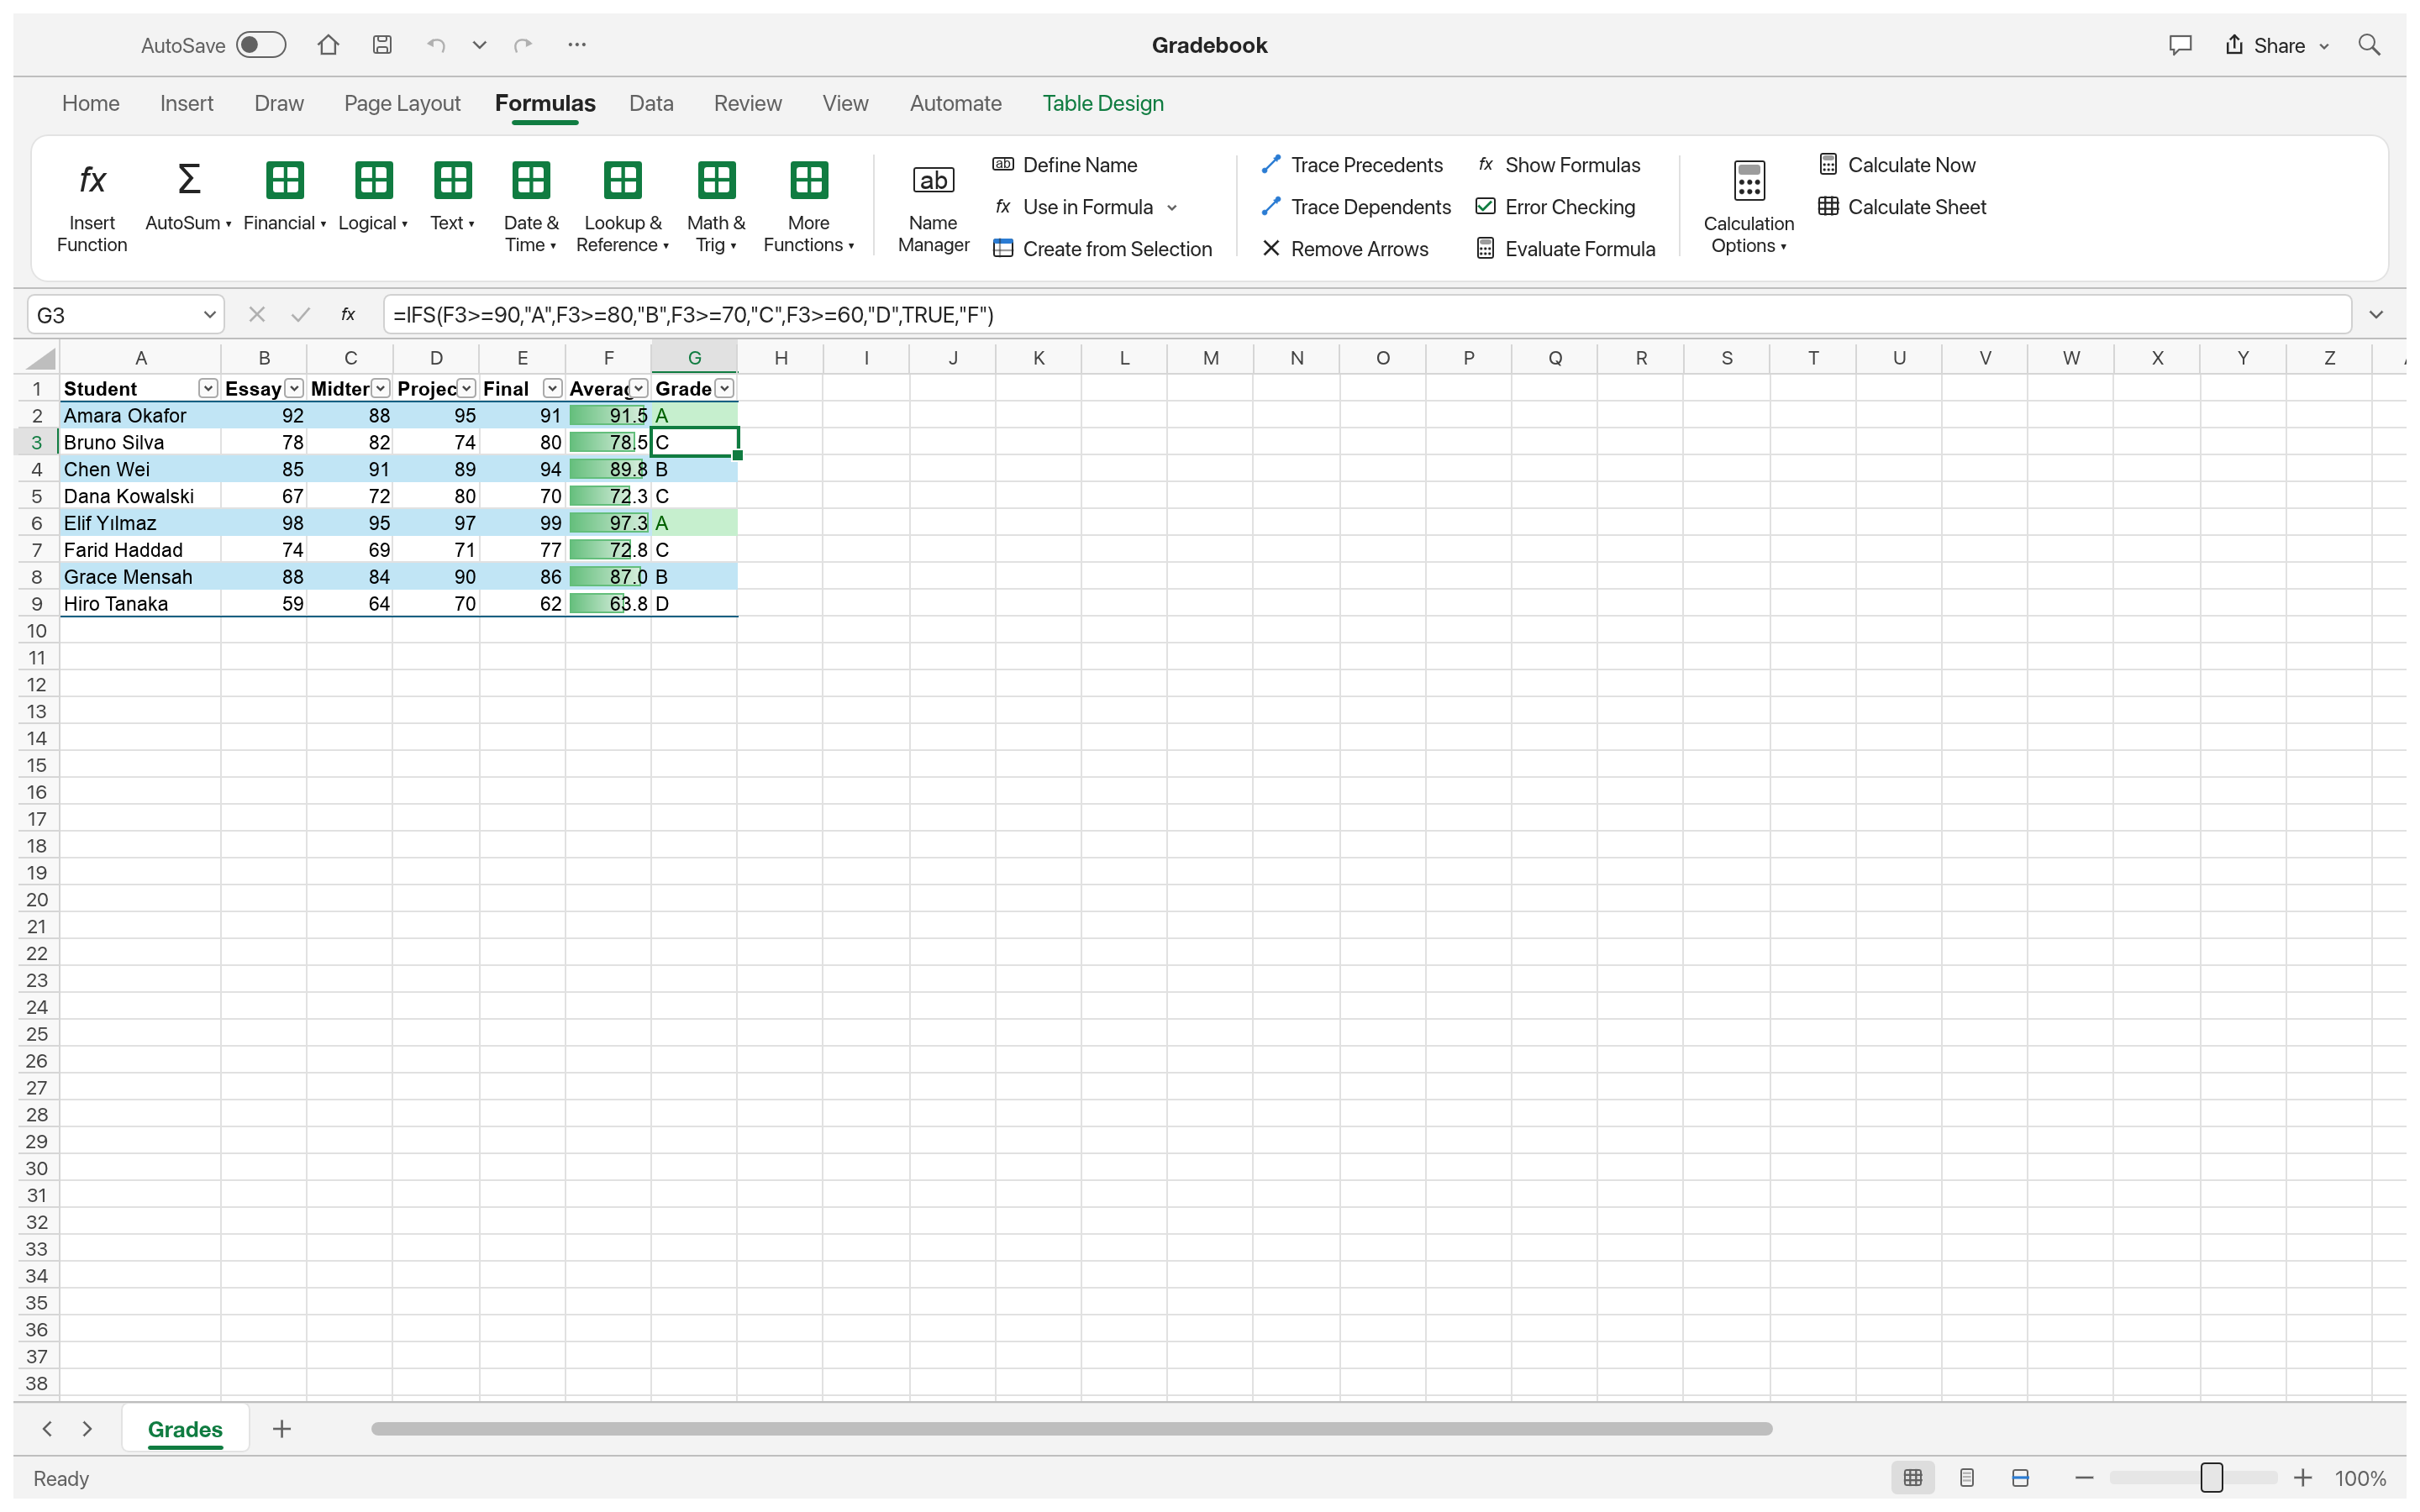Open Date & Time functions

(531, 206)
